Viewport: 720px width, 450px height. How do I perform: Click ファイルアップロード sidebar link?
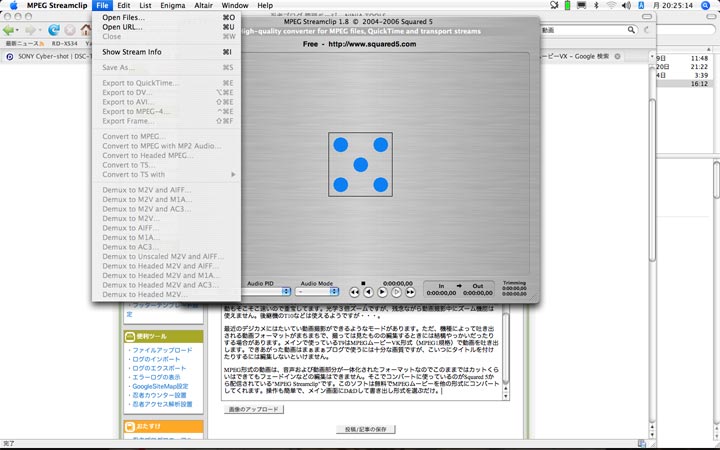(163, 350)
